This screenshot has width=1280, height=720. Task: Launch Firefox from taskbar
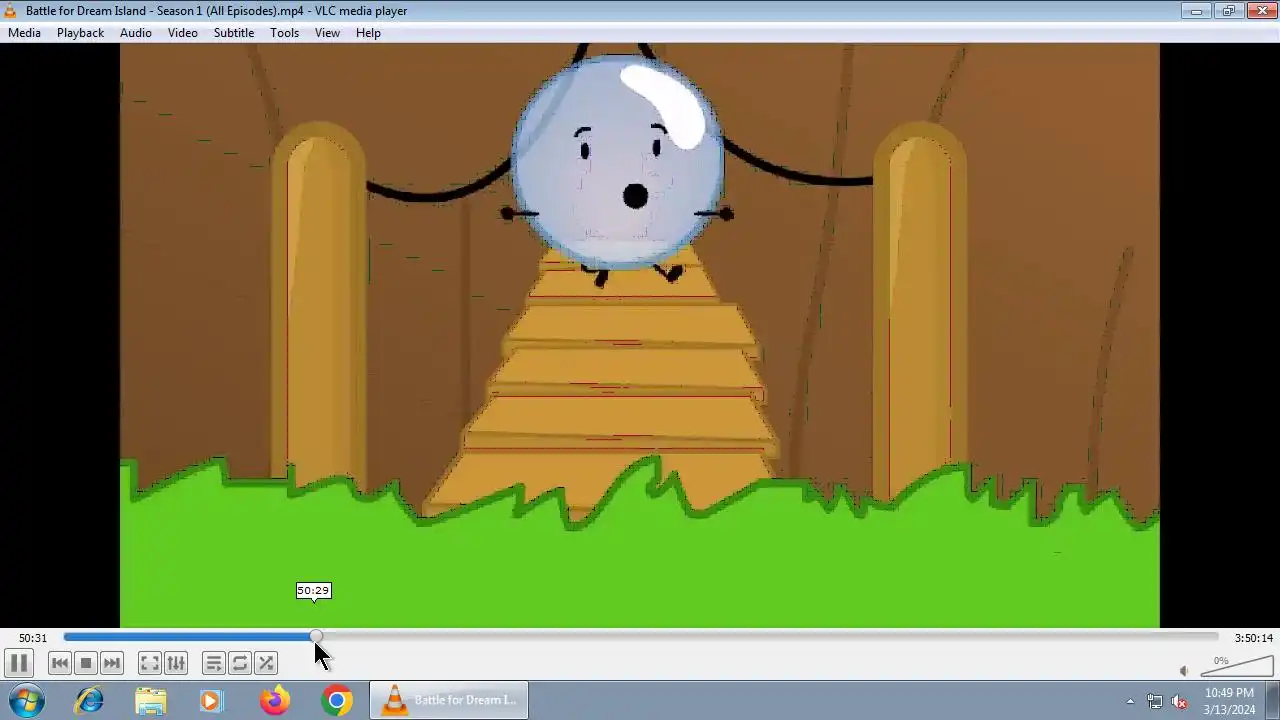[x=274, y=700]
